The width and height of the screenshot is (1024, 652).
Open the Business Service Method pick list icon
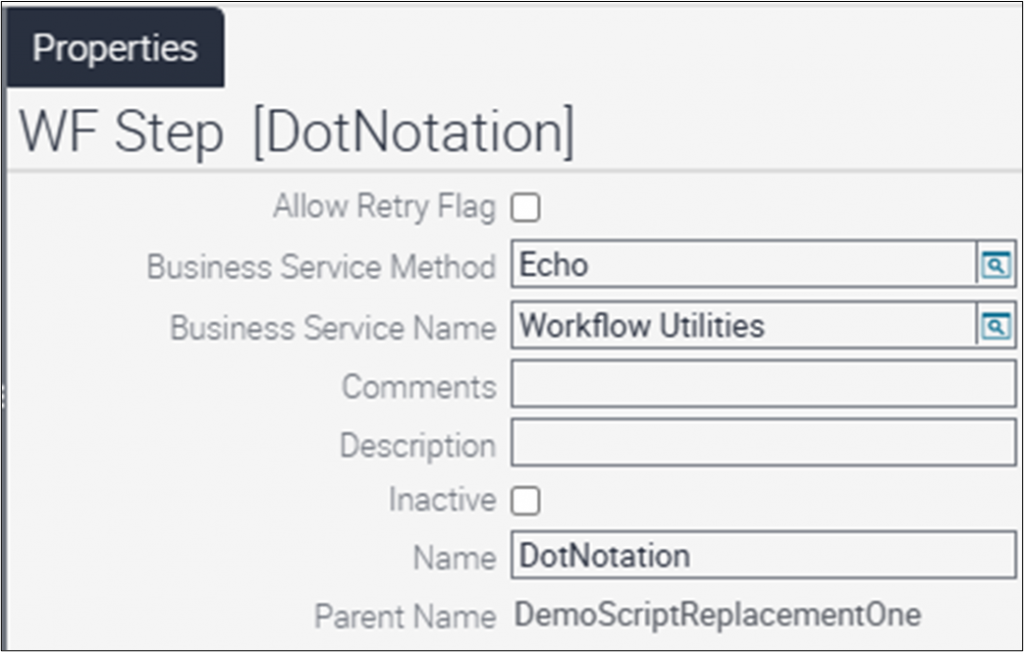click(995, 265)
